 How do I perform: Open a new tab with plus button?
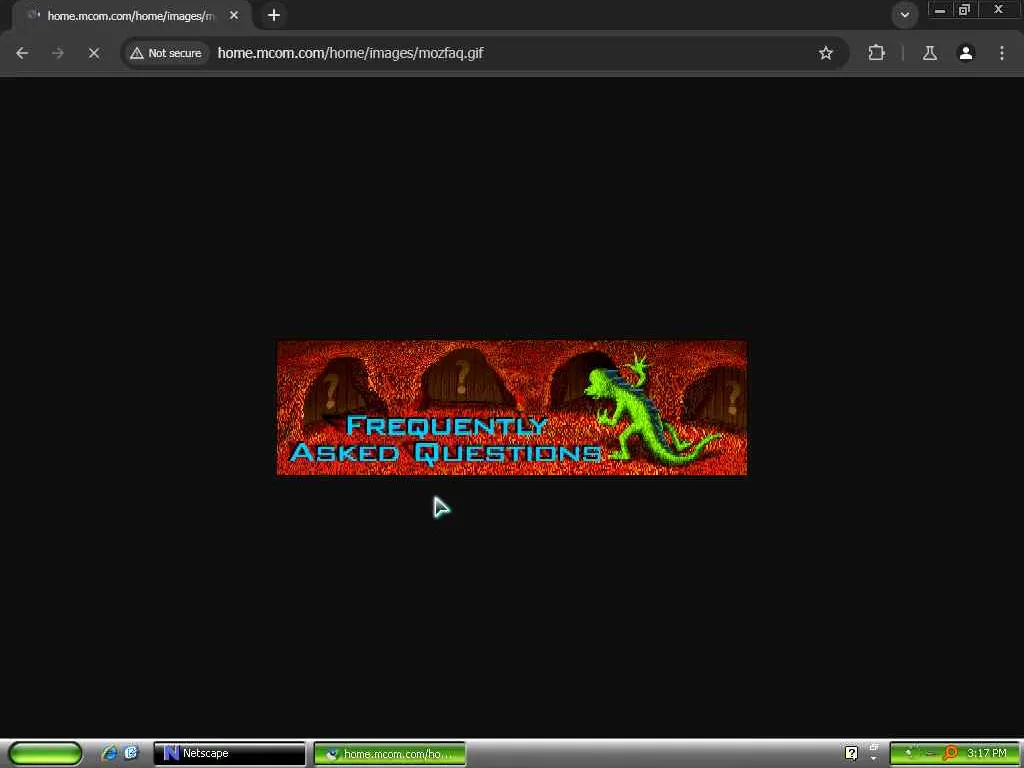tap(274, 15)
